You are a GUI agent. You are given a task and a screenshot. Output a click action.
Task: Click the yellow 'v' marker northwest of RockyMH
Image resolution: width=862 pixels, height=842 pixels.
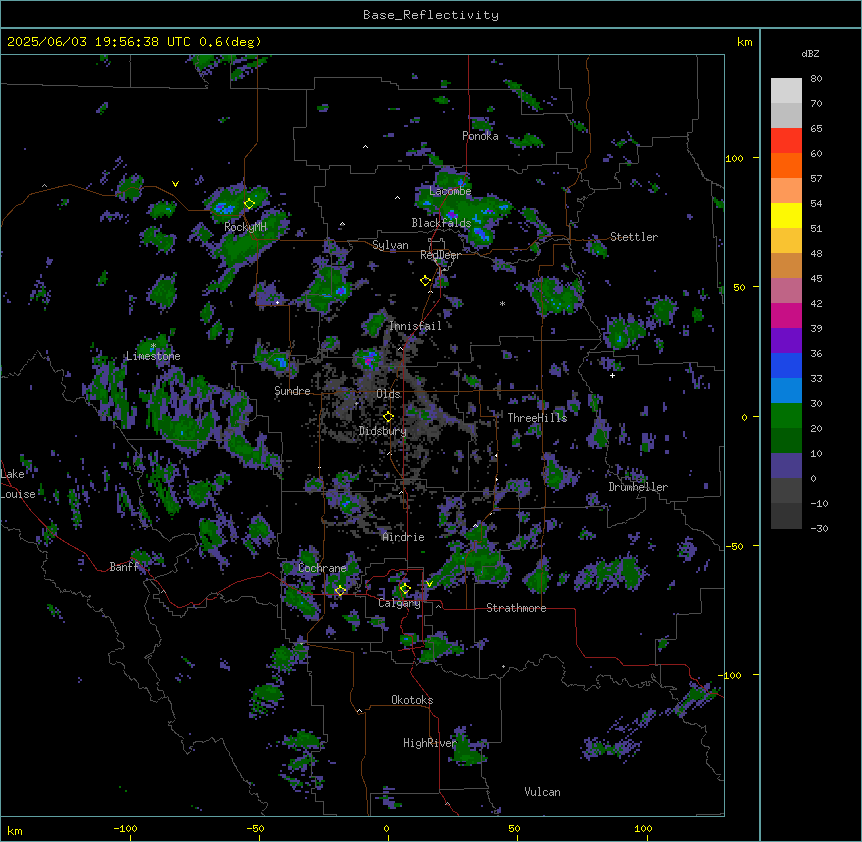175,184
